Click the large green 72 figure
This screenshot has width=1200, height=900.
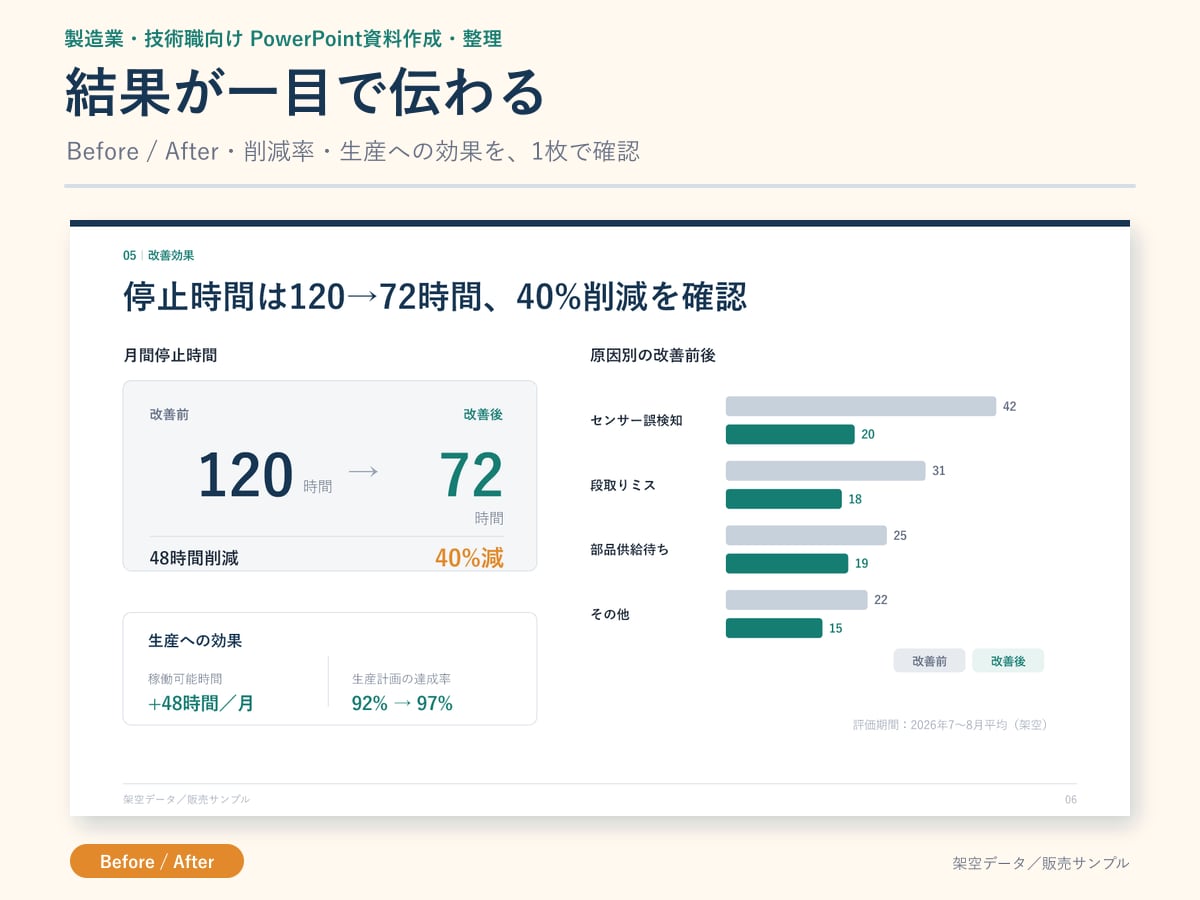coord(471,475)
